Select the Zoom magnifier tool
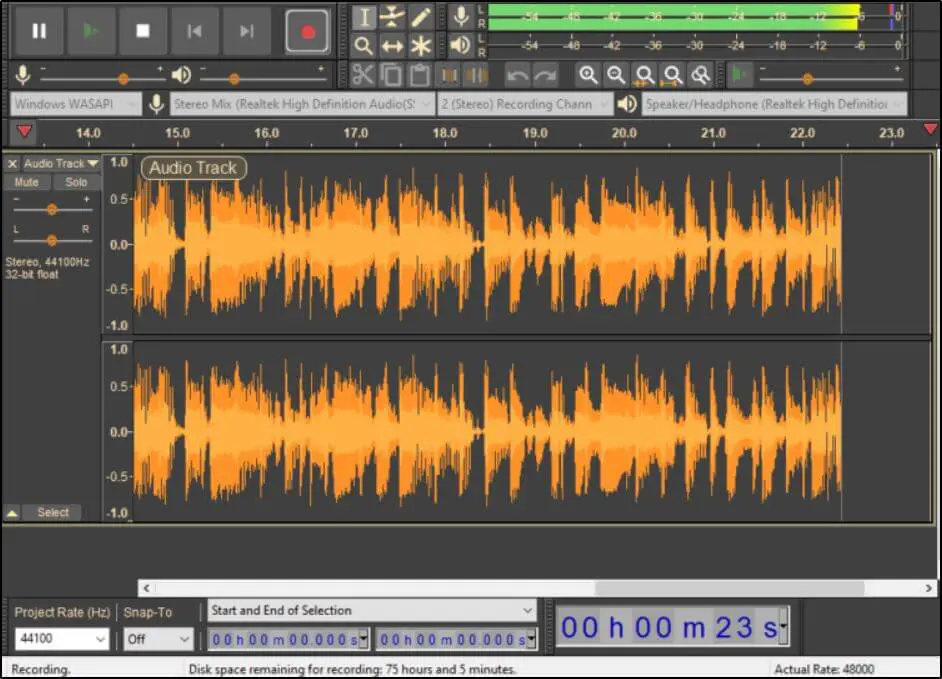This screenshot has height=679, width=942. (364, 46)
